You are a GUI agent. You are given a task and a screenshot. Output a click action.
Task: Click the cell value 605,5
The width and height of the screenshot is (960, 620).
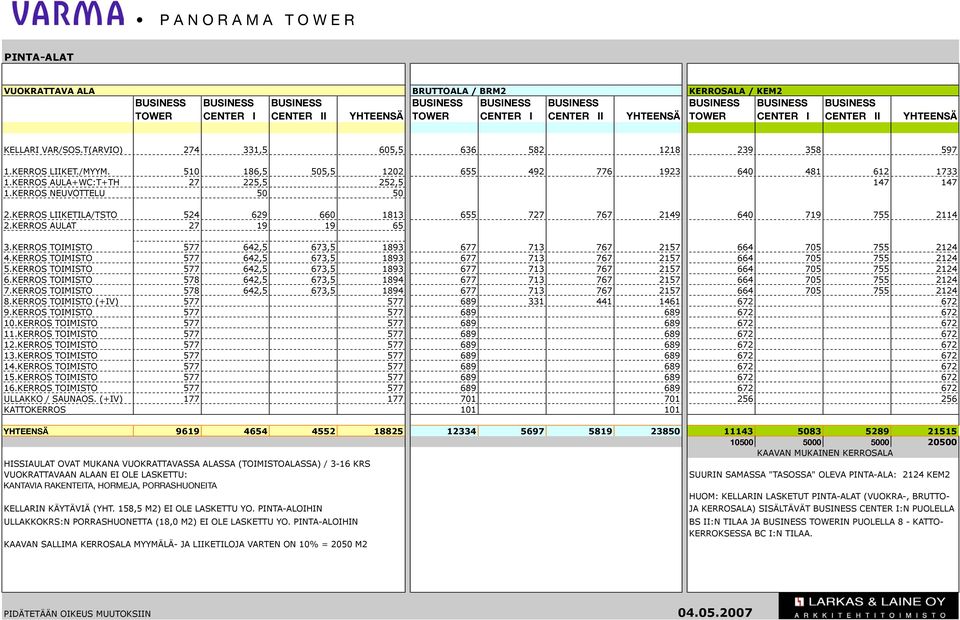391,150
